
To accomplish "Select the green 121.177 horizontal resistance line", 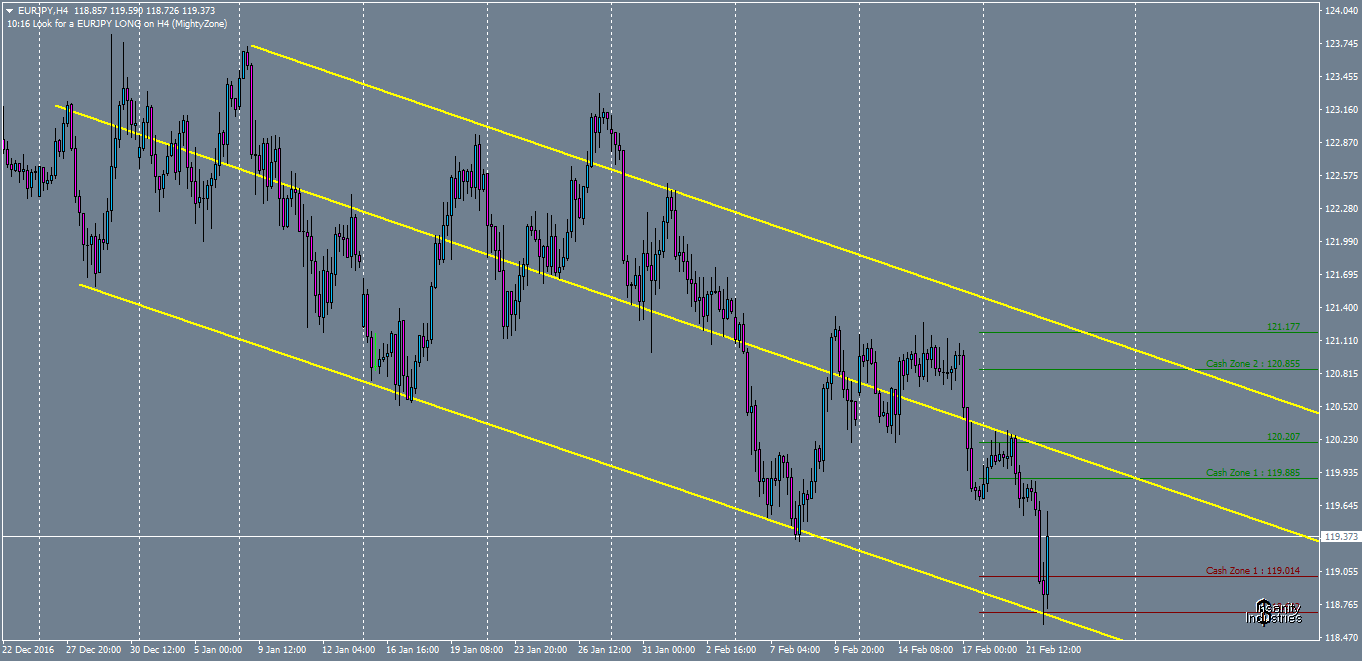I will click(1100, 331).
